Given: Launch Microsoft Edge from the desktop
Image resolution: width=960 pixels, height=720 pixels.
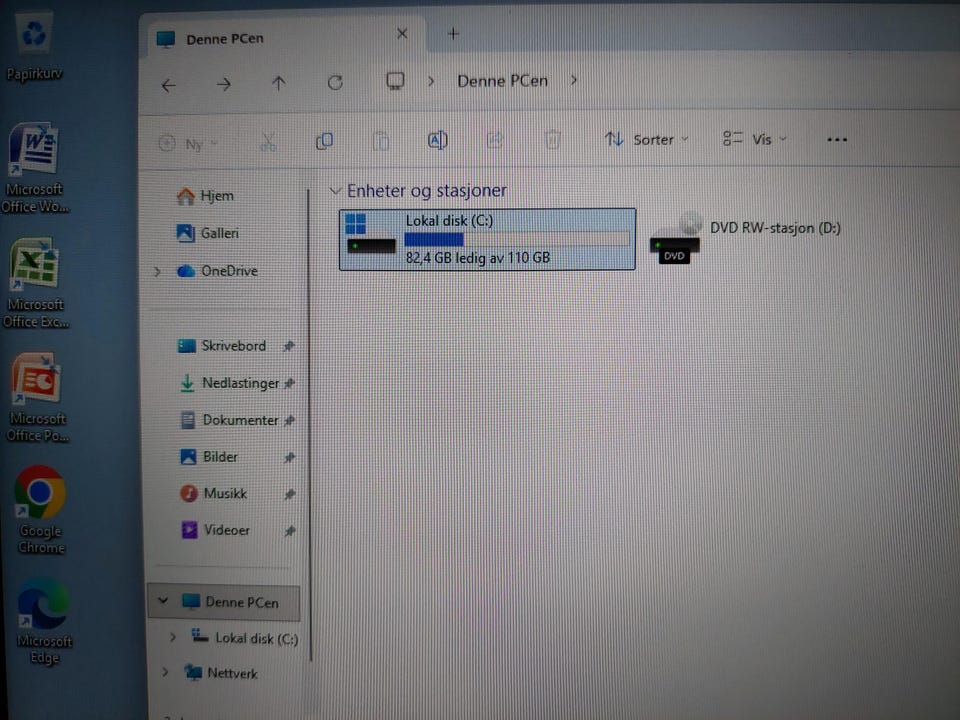Looking at the screenshot, I should [x=43, y=621].
